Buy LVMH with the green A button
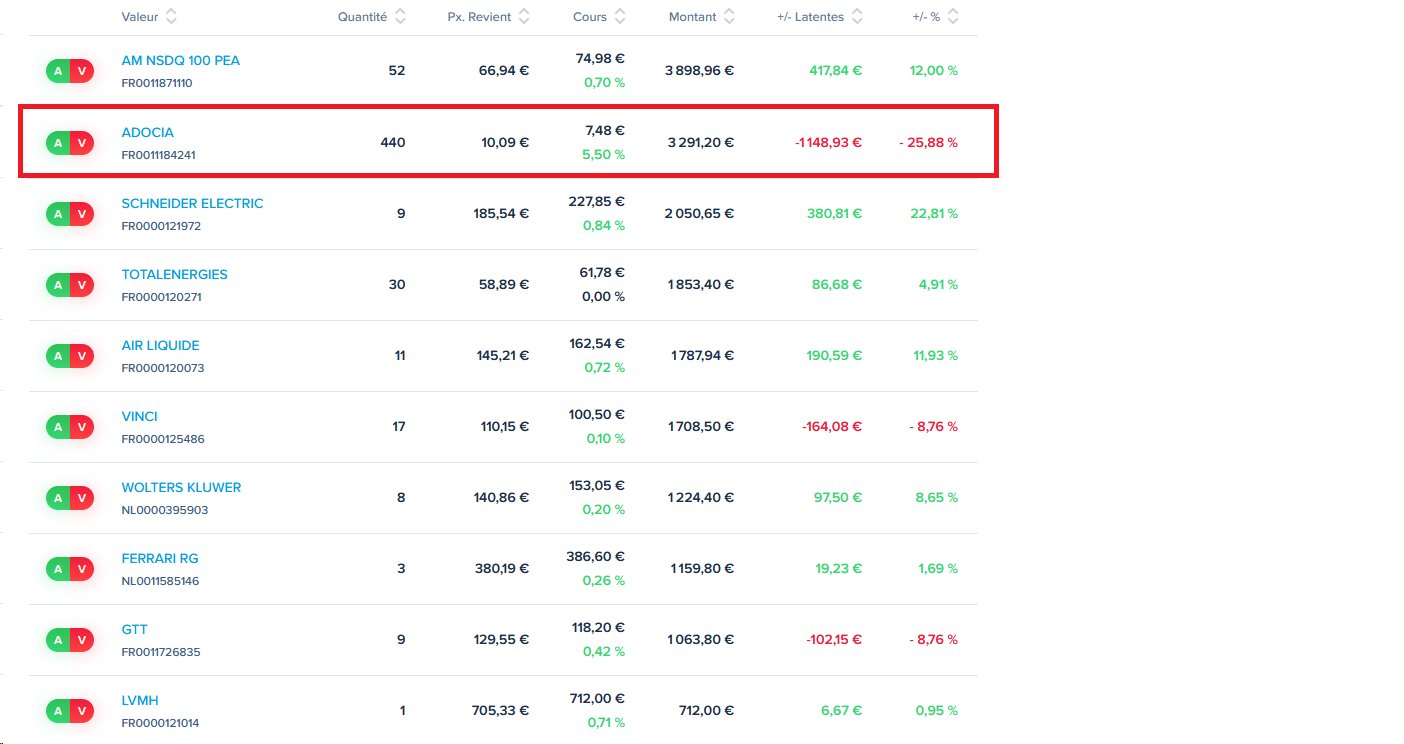The width and height of the screenshot is (1404, 744). point(58,711)
